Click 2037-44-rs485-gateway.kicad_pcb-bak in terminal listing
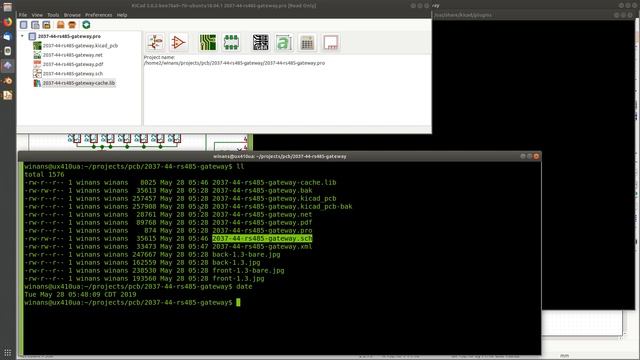 point(282,207)
